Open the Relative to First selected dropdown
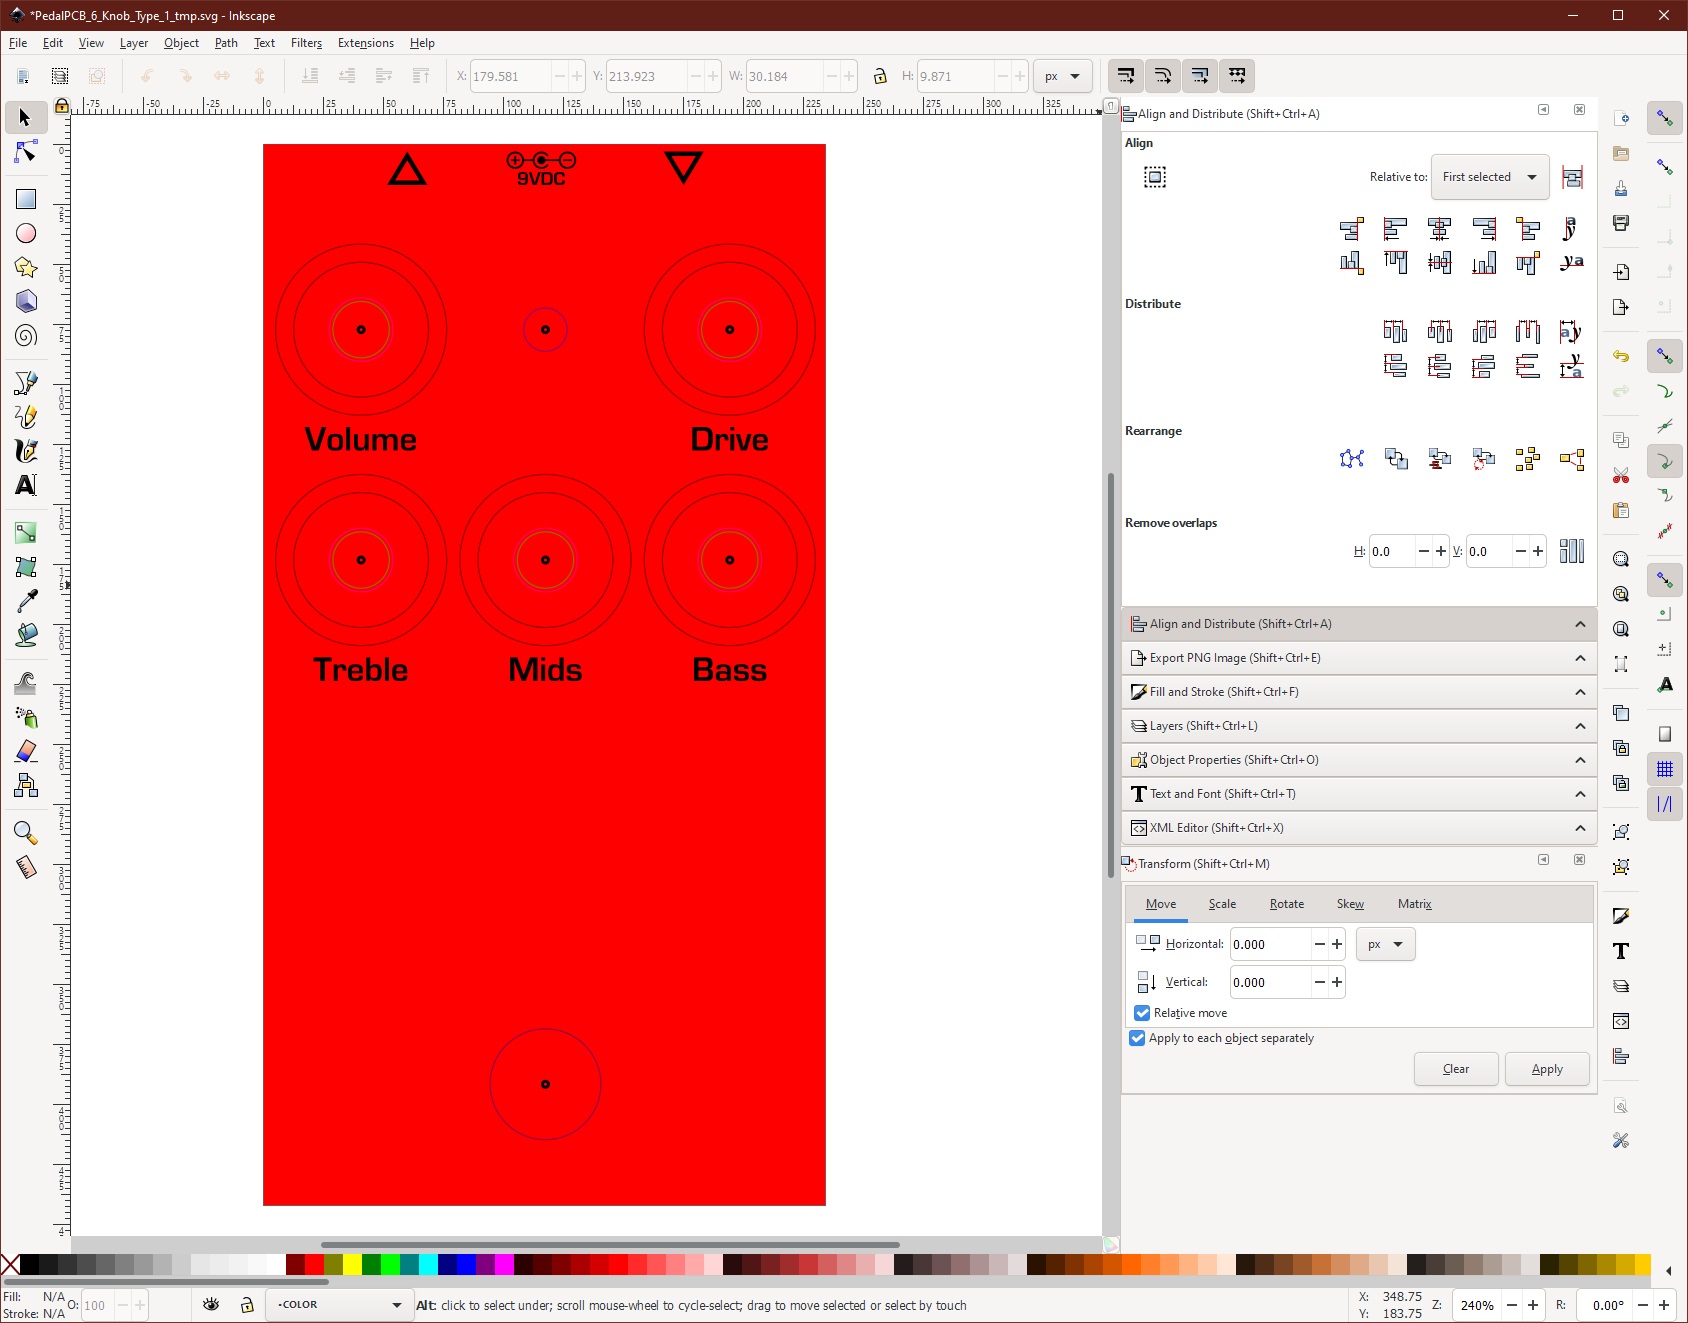This screenshot has width=1688, height=1323. point(1489,177)
